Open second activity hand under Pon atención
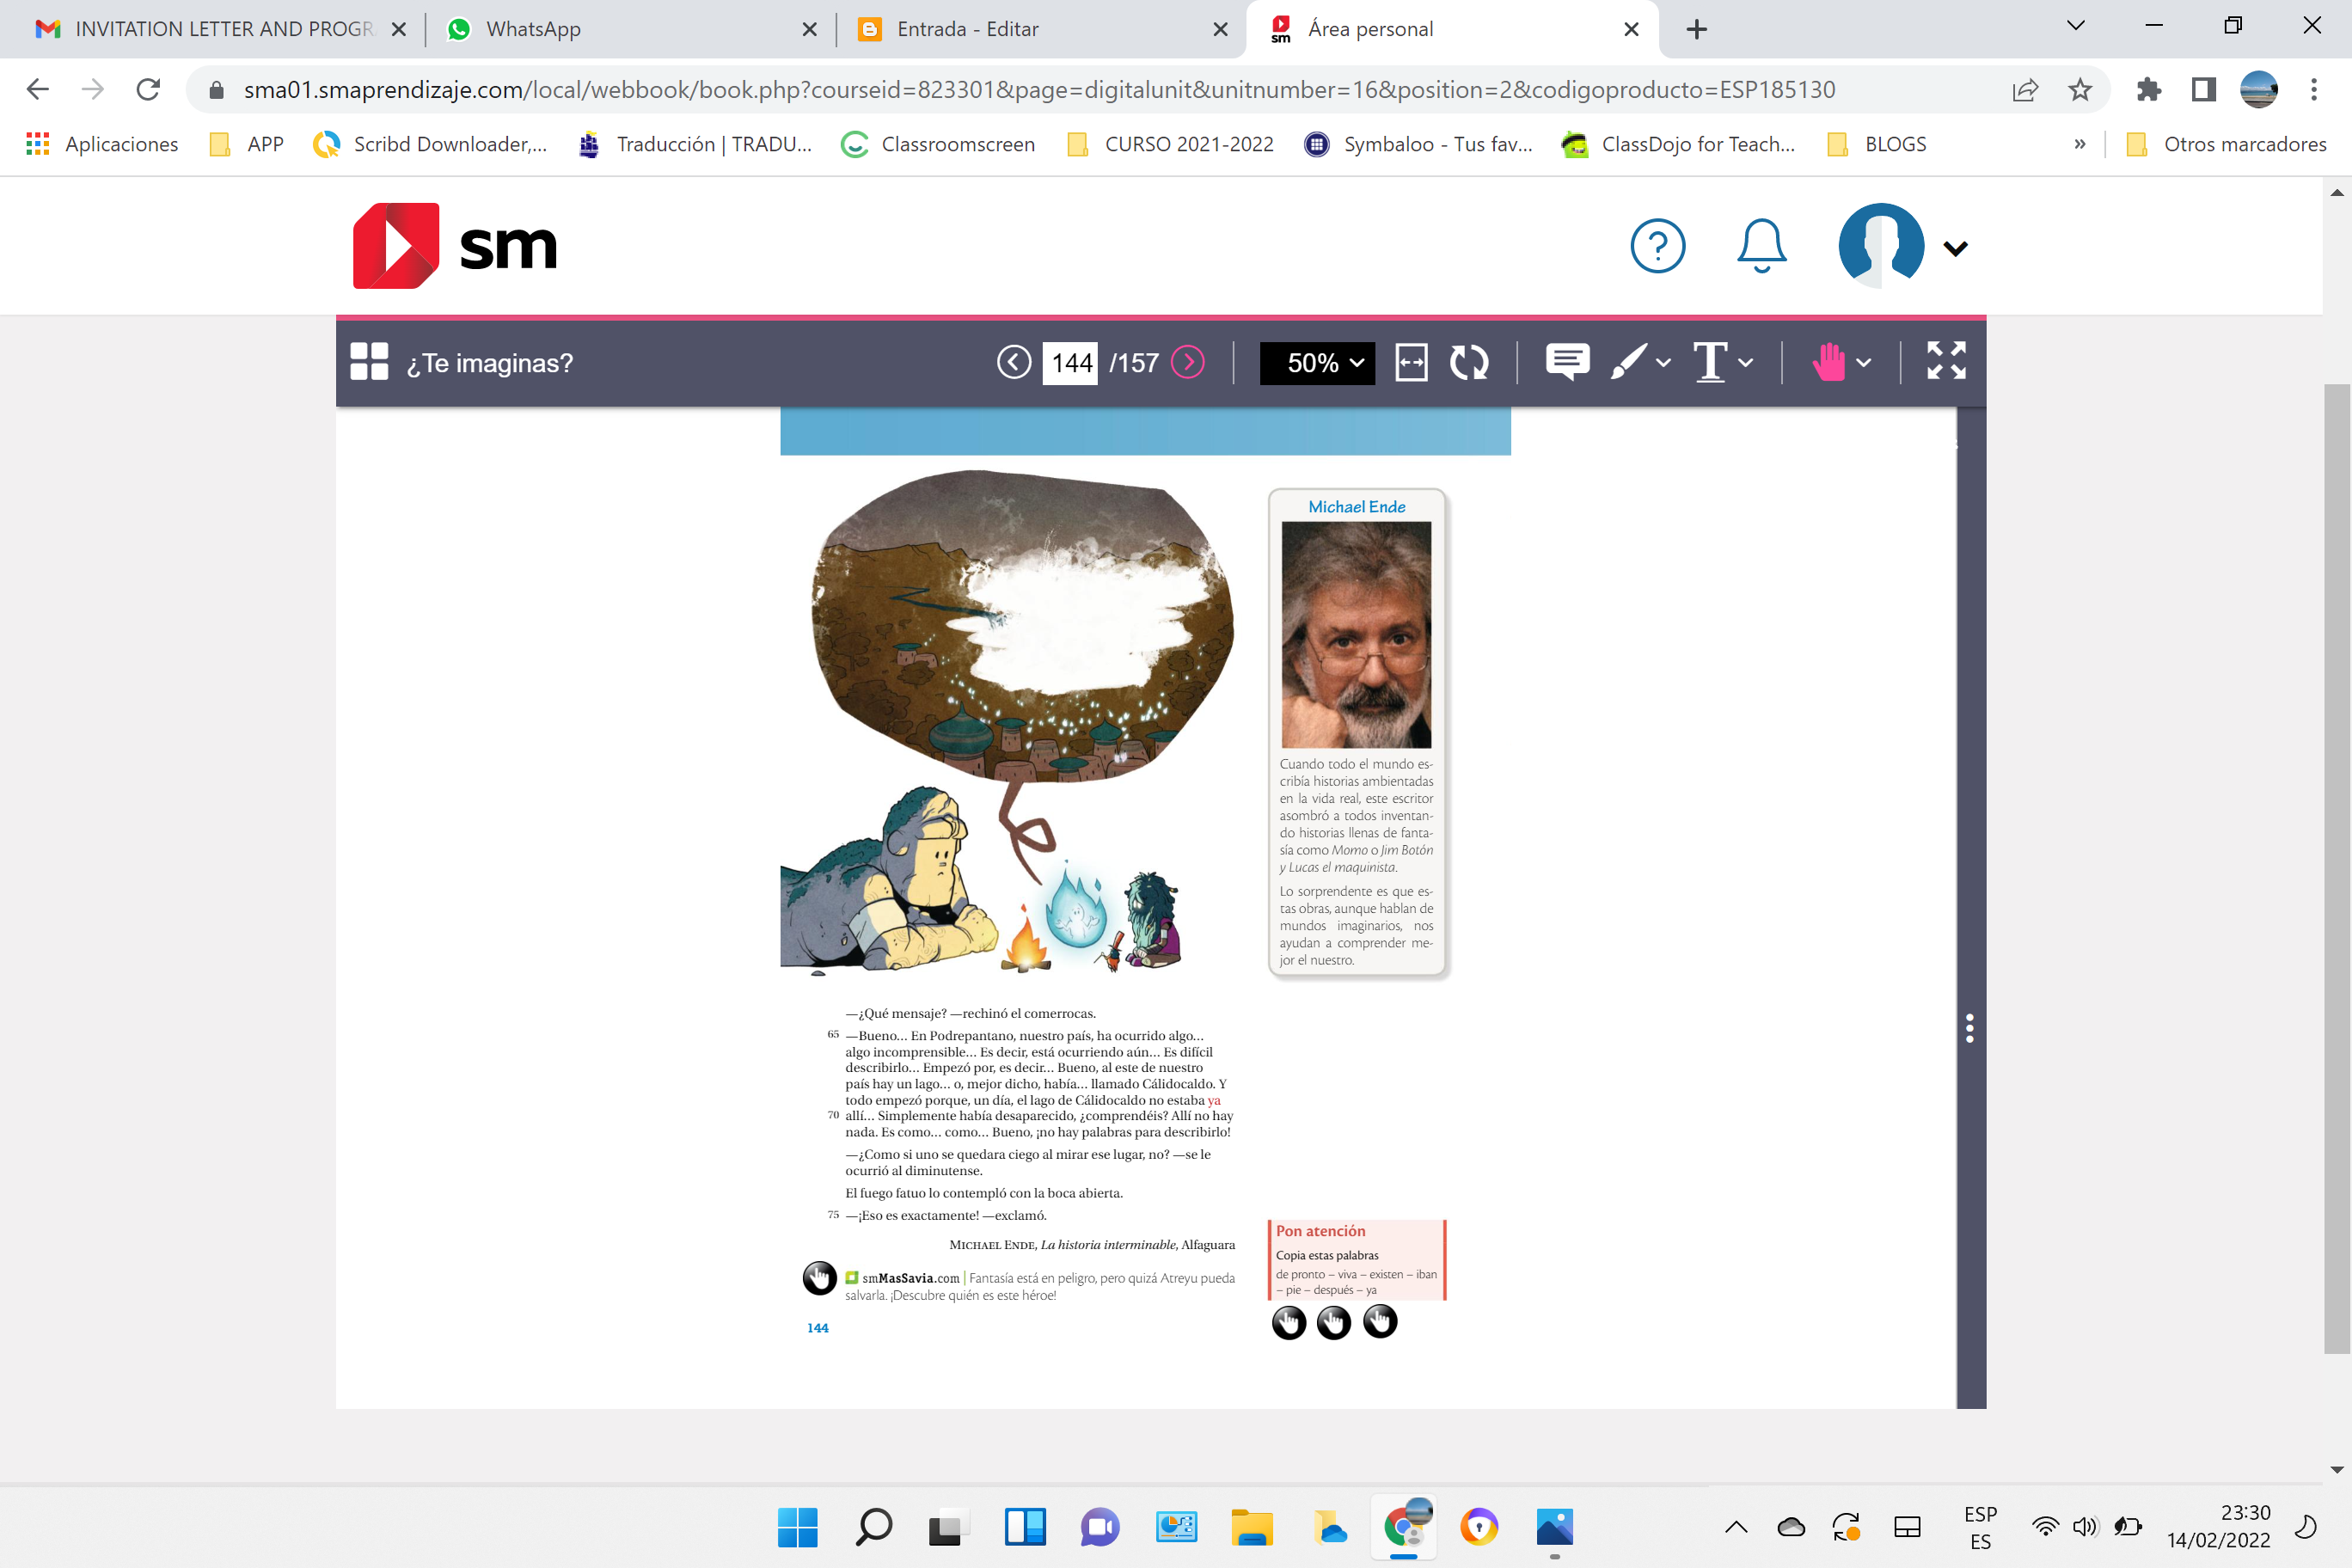2352x1568 pixels. tap(1334, 1323)
